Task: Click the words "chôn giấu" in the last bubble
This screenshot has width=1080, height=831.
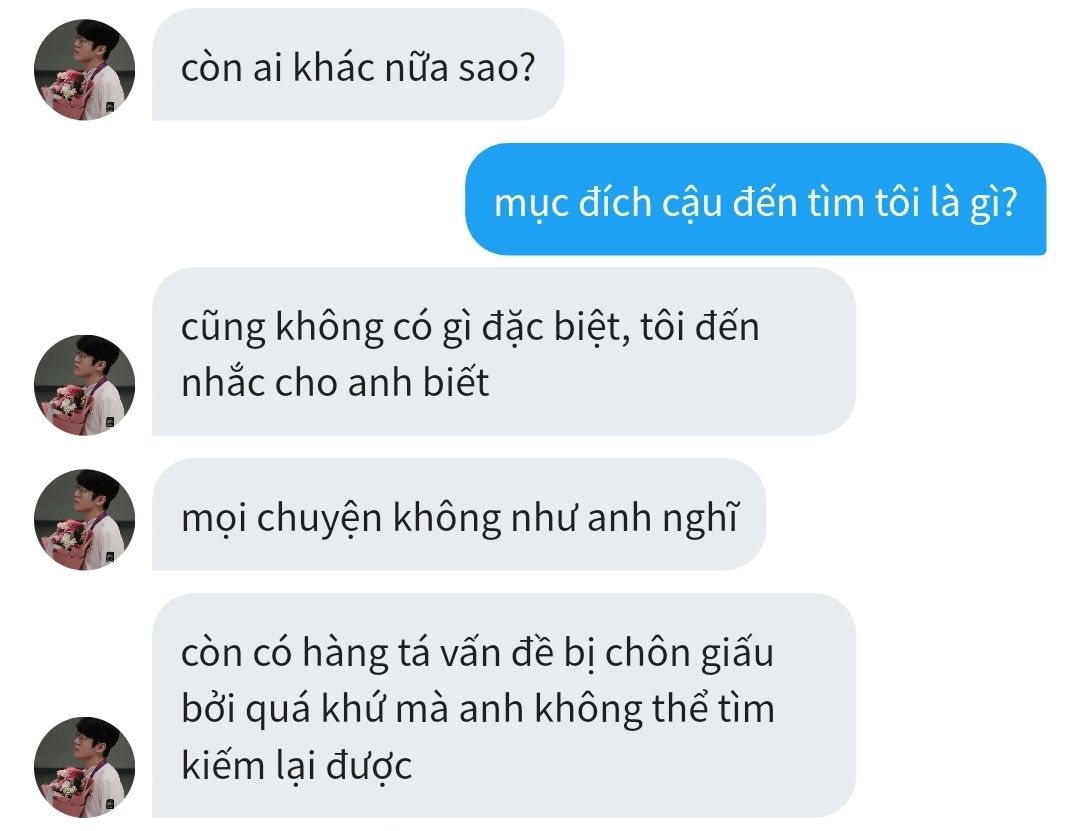Action: 689,653
